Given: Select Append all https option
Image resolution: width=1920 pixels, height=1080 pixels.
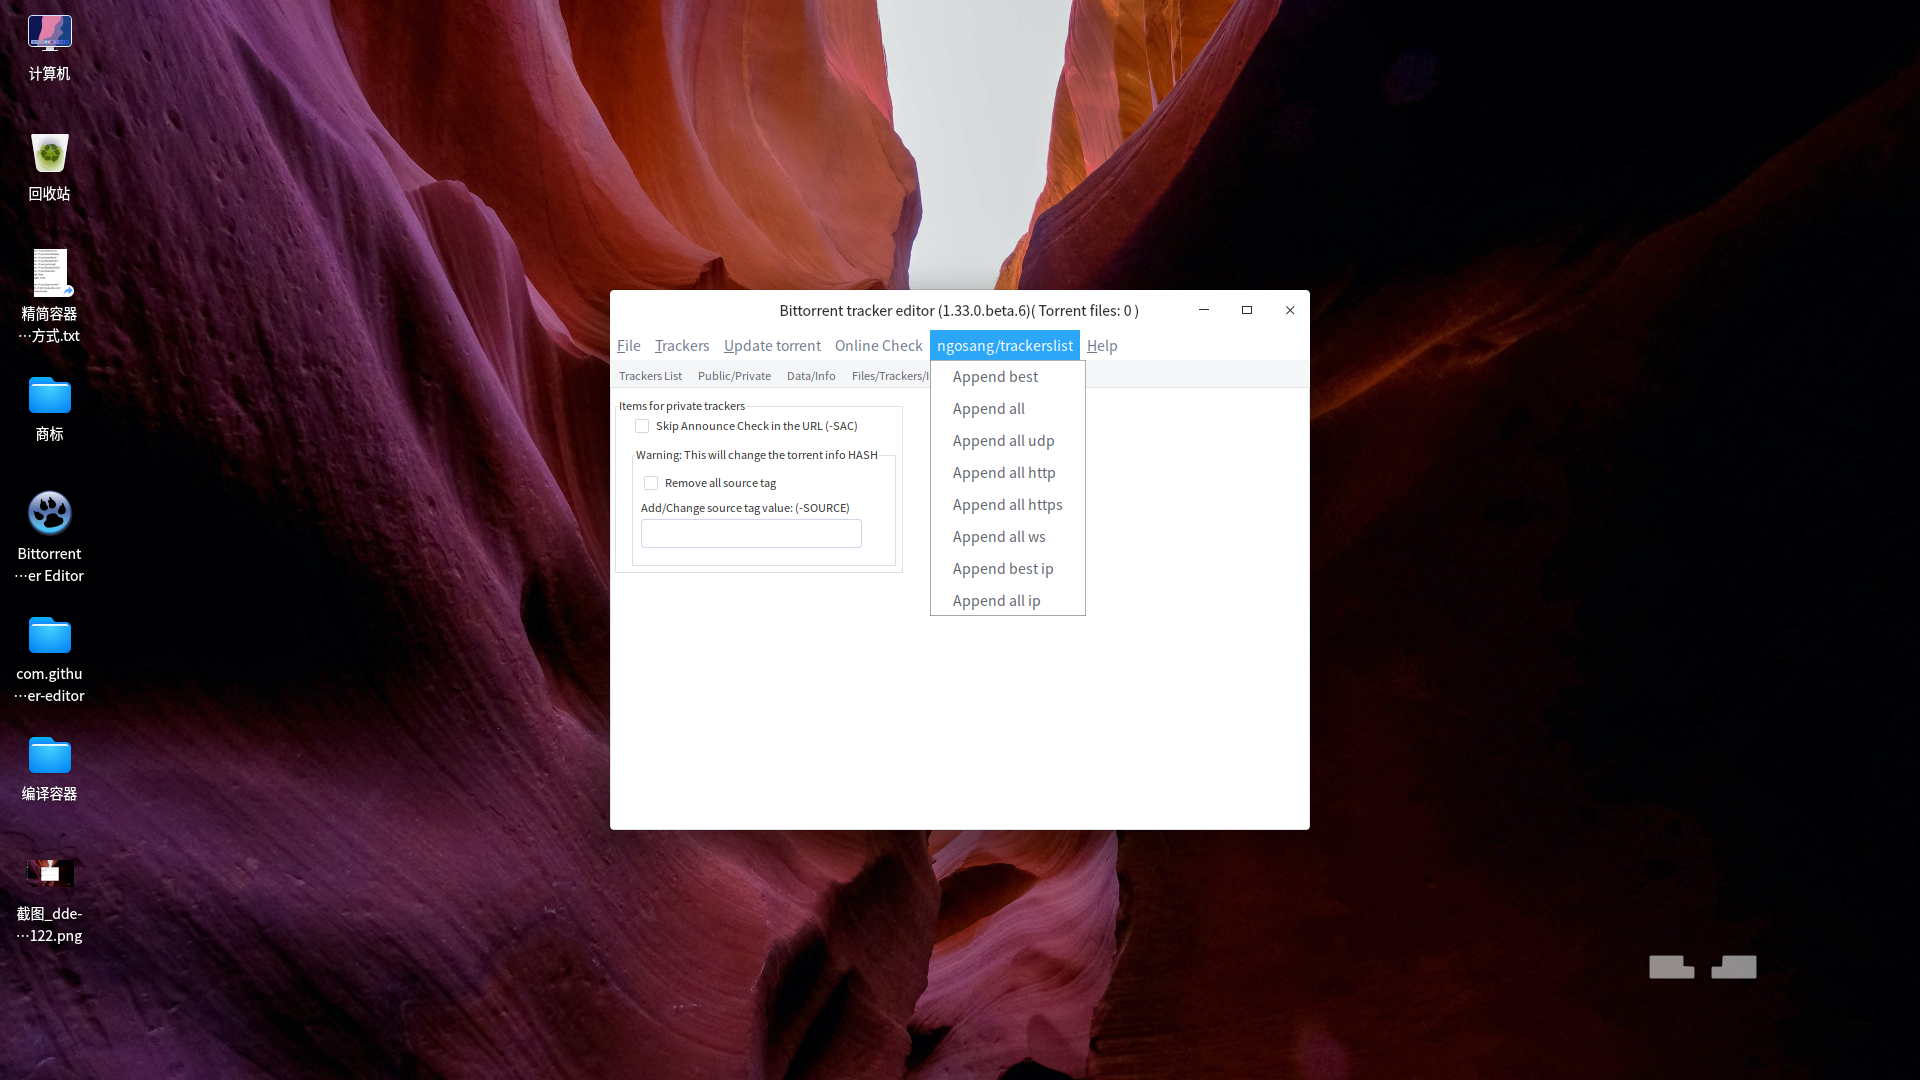Looking at the screenshot, I should (x=1007, y=505).
